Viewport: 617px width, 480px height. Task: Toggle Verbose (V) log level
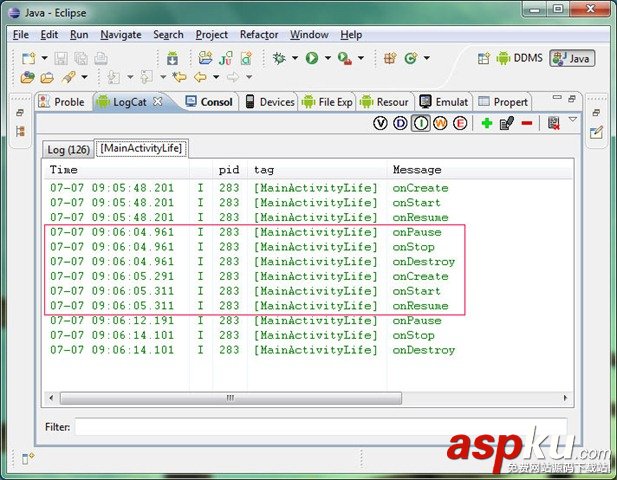[380, 124]
